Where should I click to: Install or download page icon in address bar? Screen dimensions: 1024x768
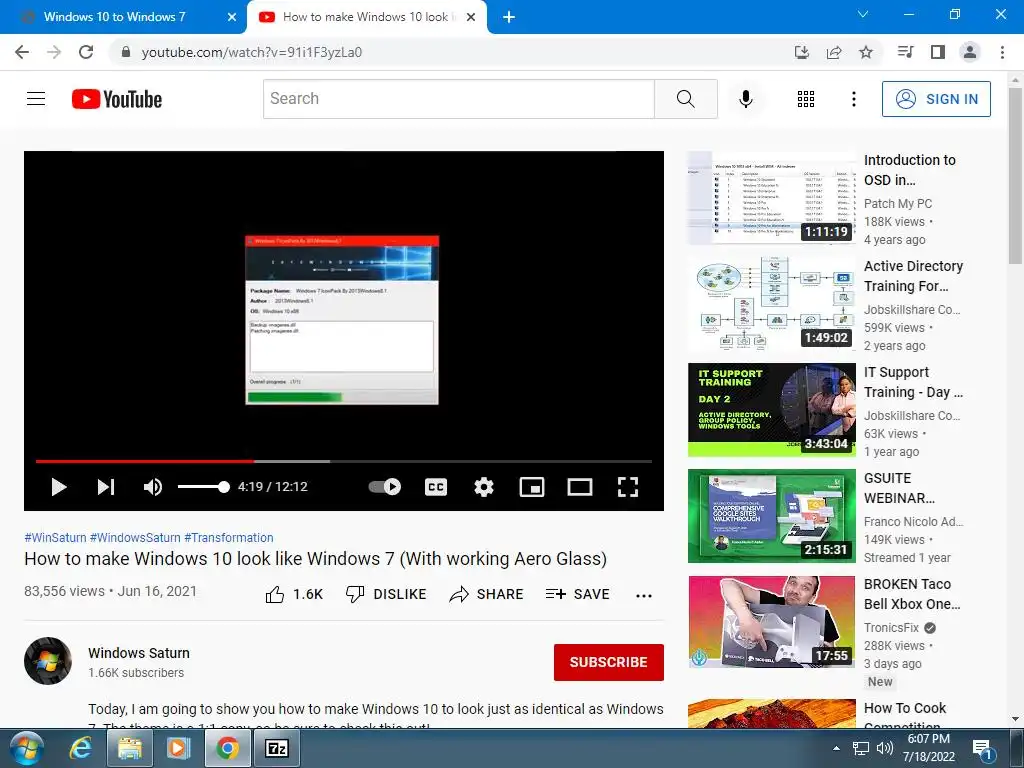click(x=802, y=52)
